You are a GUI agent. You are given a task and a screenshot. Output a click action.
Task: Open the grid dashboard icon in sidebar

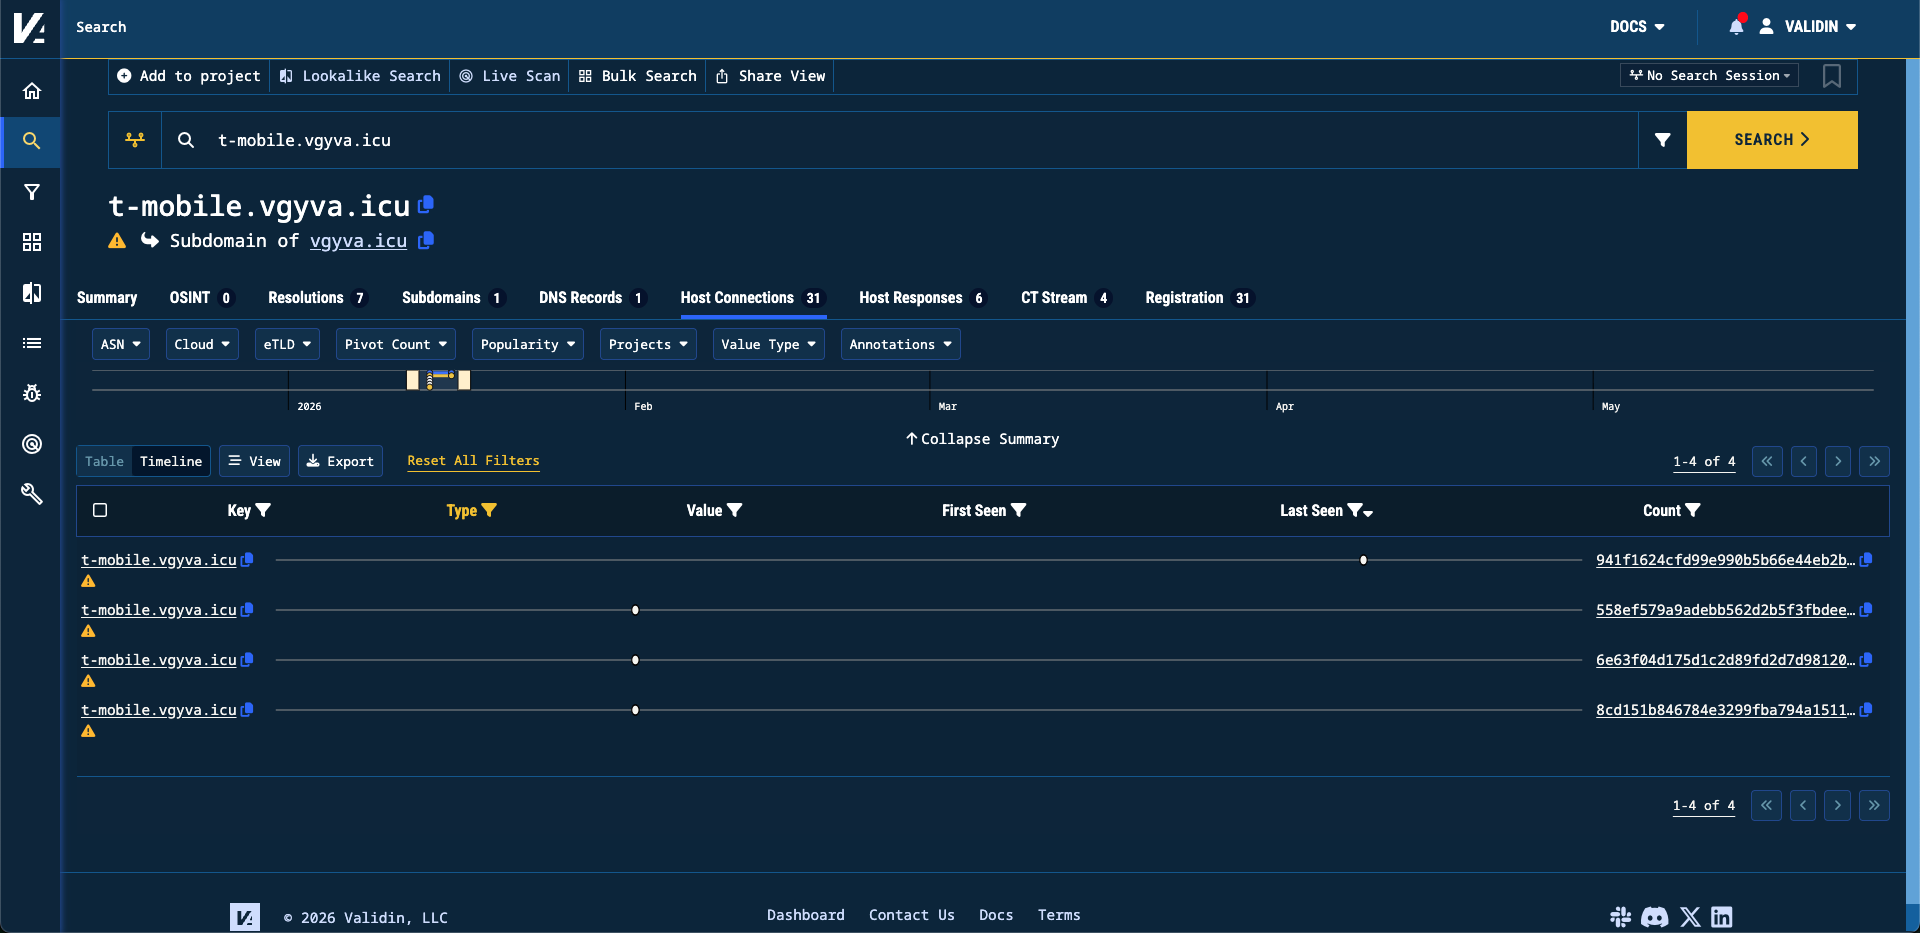click(32, 242)
